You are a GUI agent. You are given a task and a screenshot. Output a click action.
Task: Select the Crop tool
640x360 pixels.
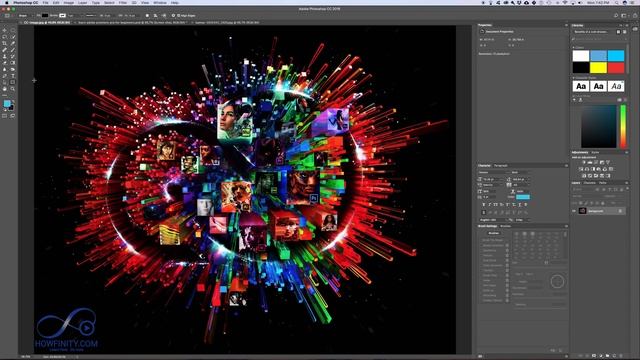point(4,43)
